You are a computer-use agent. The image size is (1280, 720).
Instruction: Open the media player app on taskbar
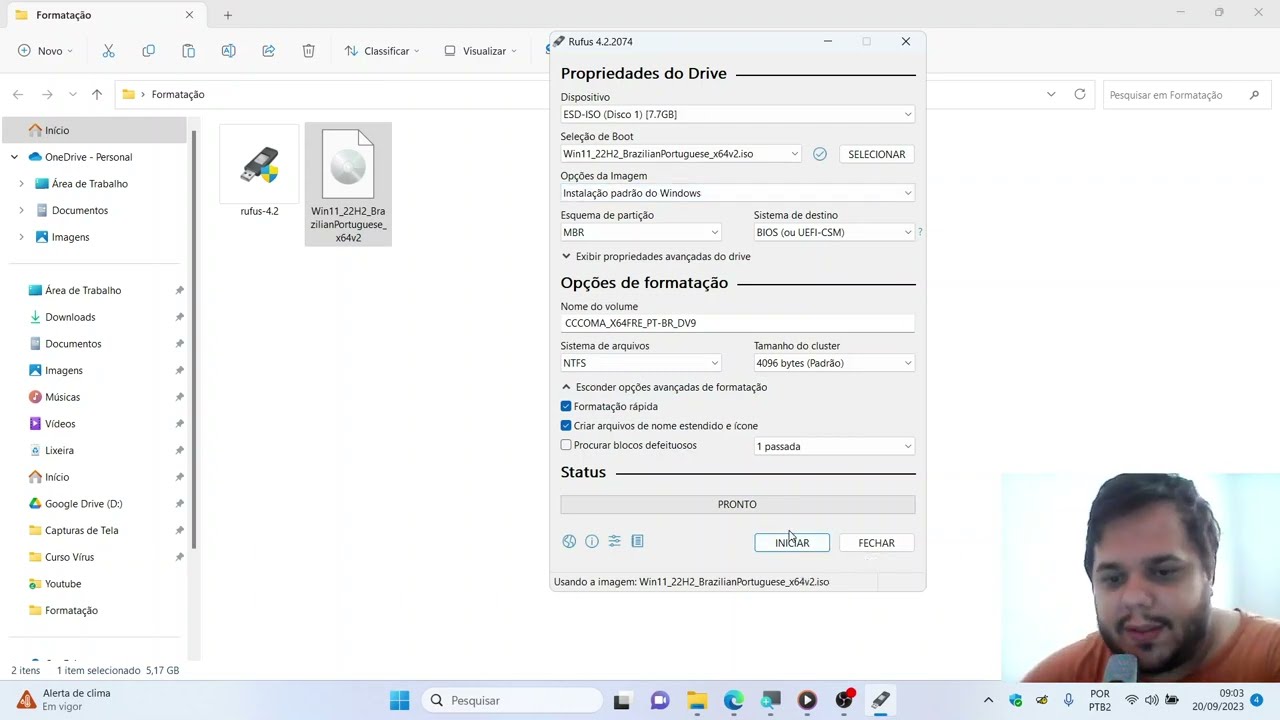[807, 700]
